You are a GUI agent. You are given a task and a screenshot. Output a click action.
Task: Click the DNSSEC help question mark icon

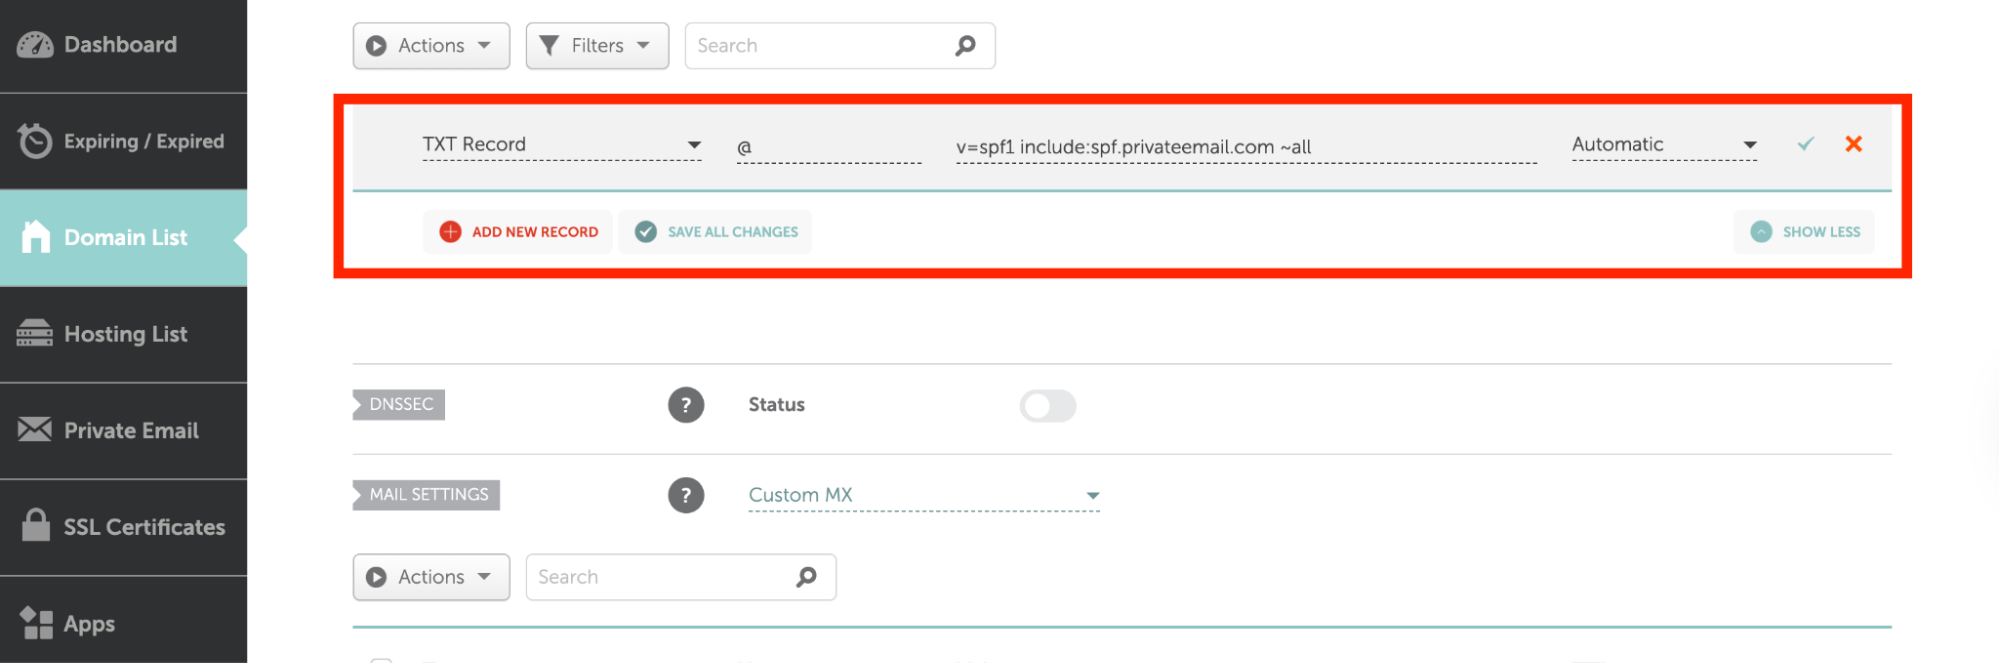point(685,404)
